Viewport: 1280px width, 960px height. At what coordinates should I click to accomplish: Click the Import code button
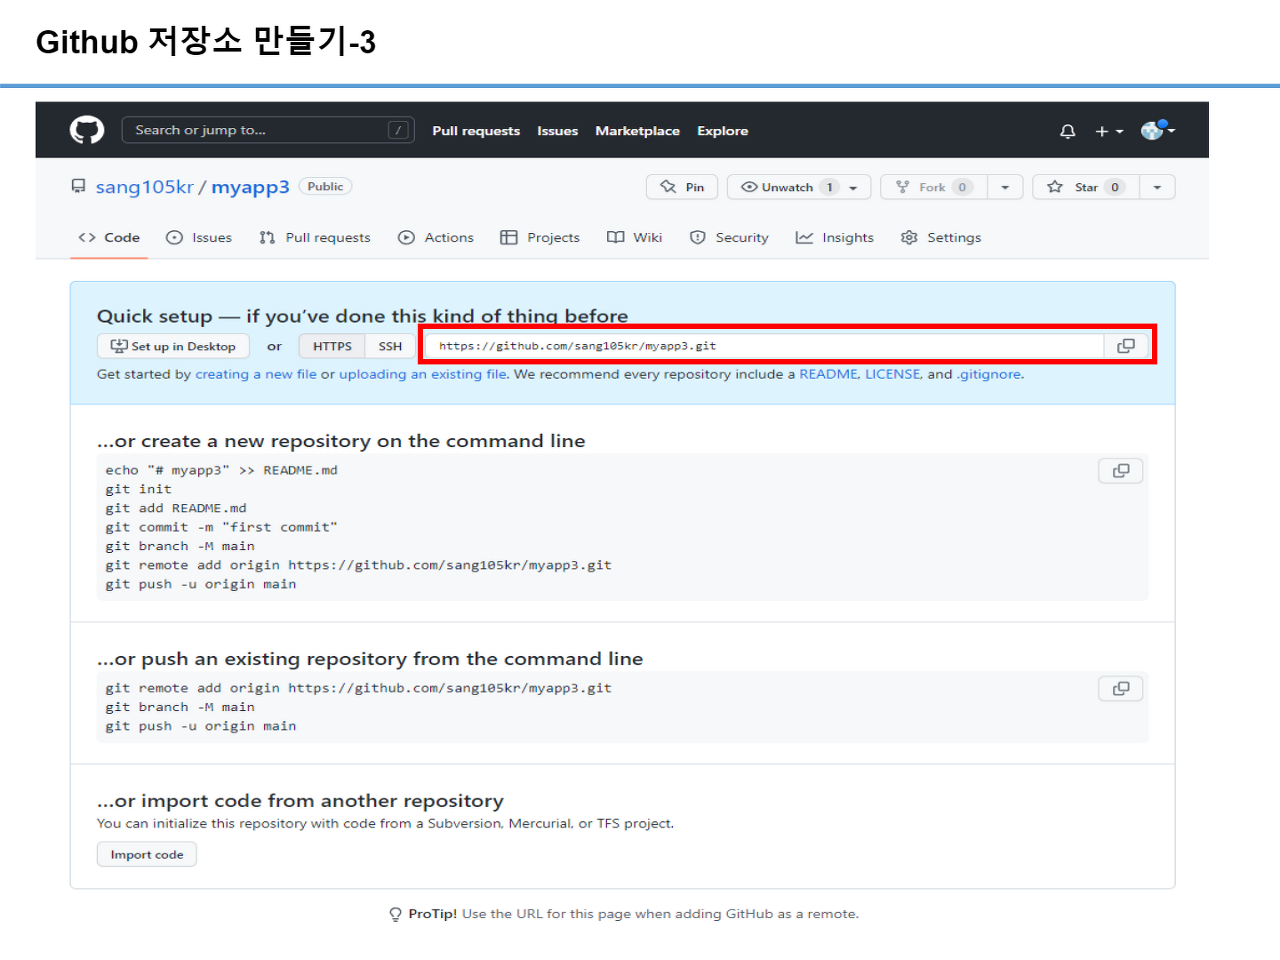point(147,855)
